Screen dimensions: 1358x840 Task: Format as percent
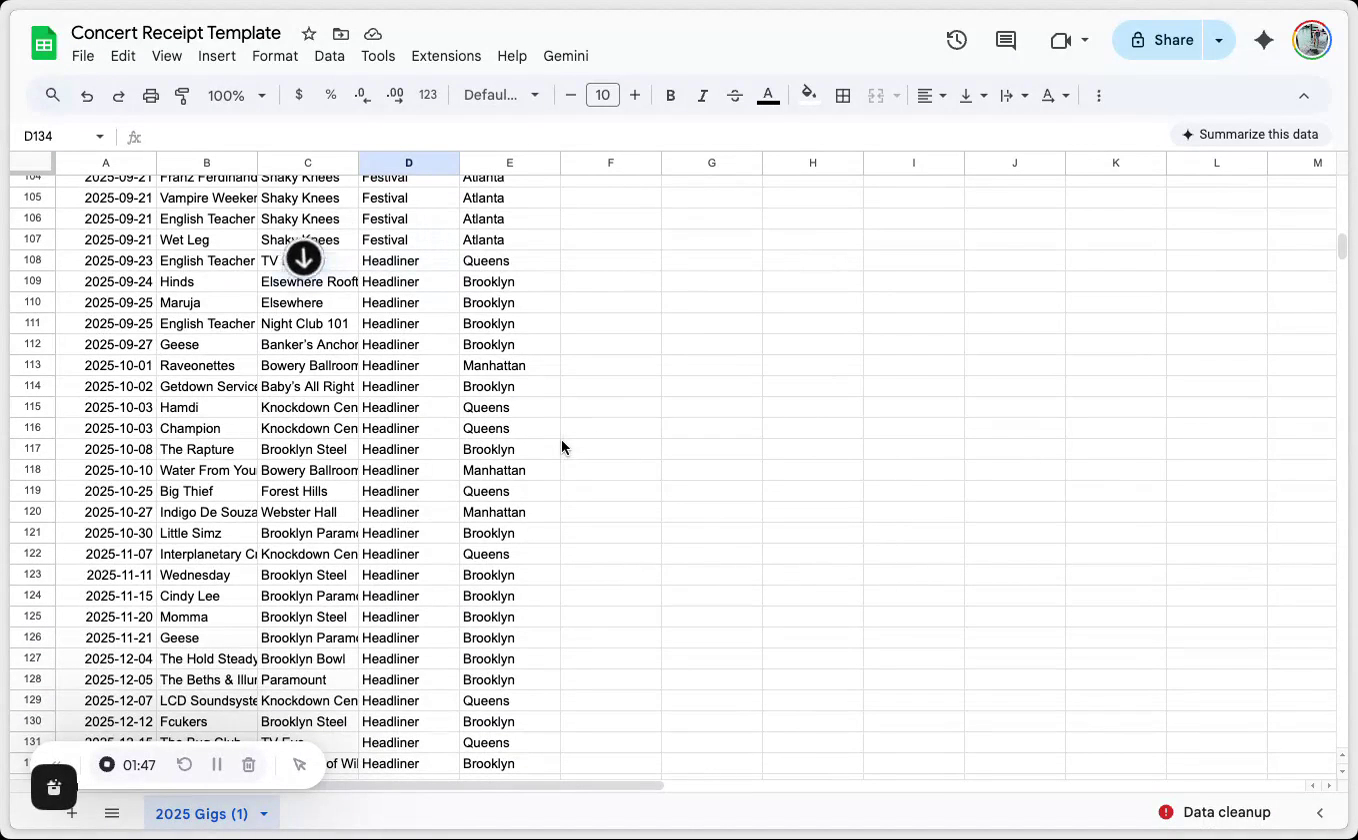click(331, 95)
